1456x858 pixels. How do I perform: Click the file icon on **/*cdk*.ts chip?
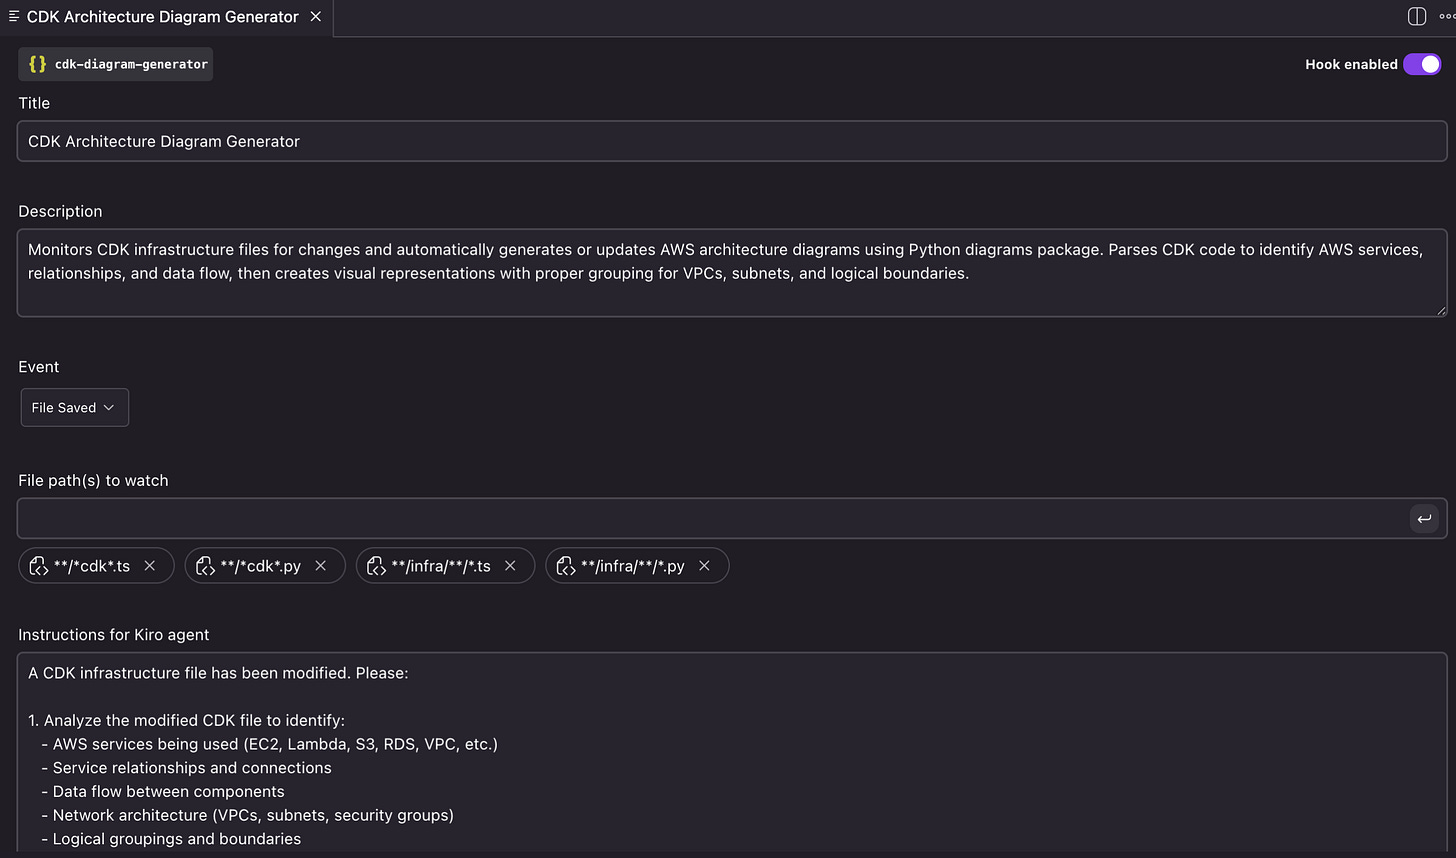pos(38,566)
